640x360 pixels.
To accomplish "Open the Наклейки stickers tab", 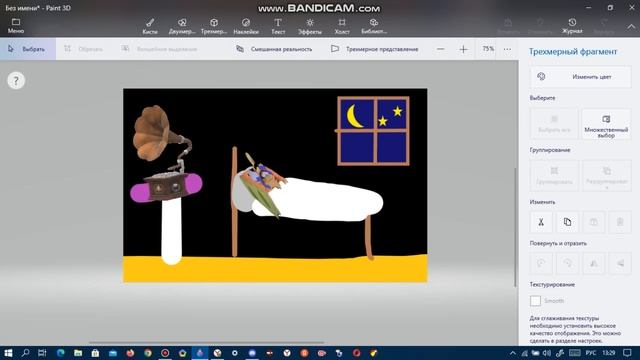I will tap(246, 26).
